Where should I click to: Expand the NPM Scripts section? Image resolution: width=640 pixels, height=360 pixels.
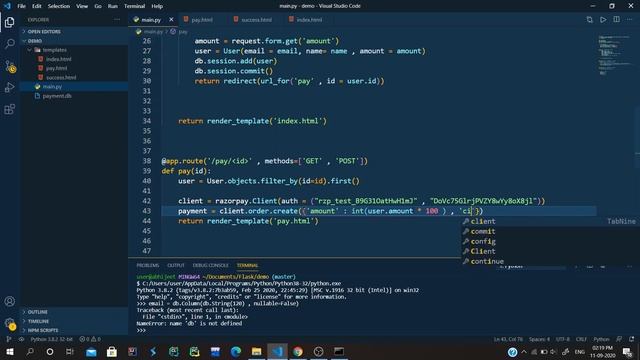pos(74,330)
